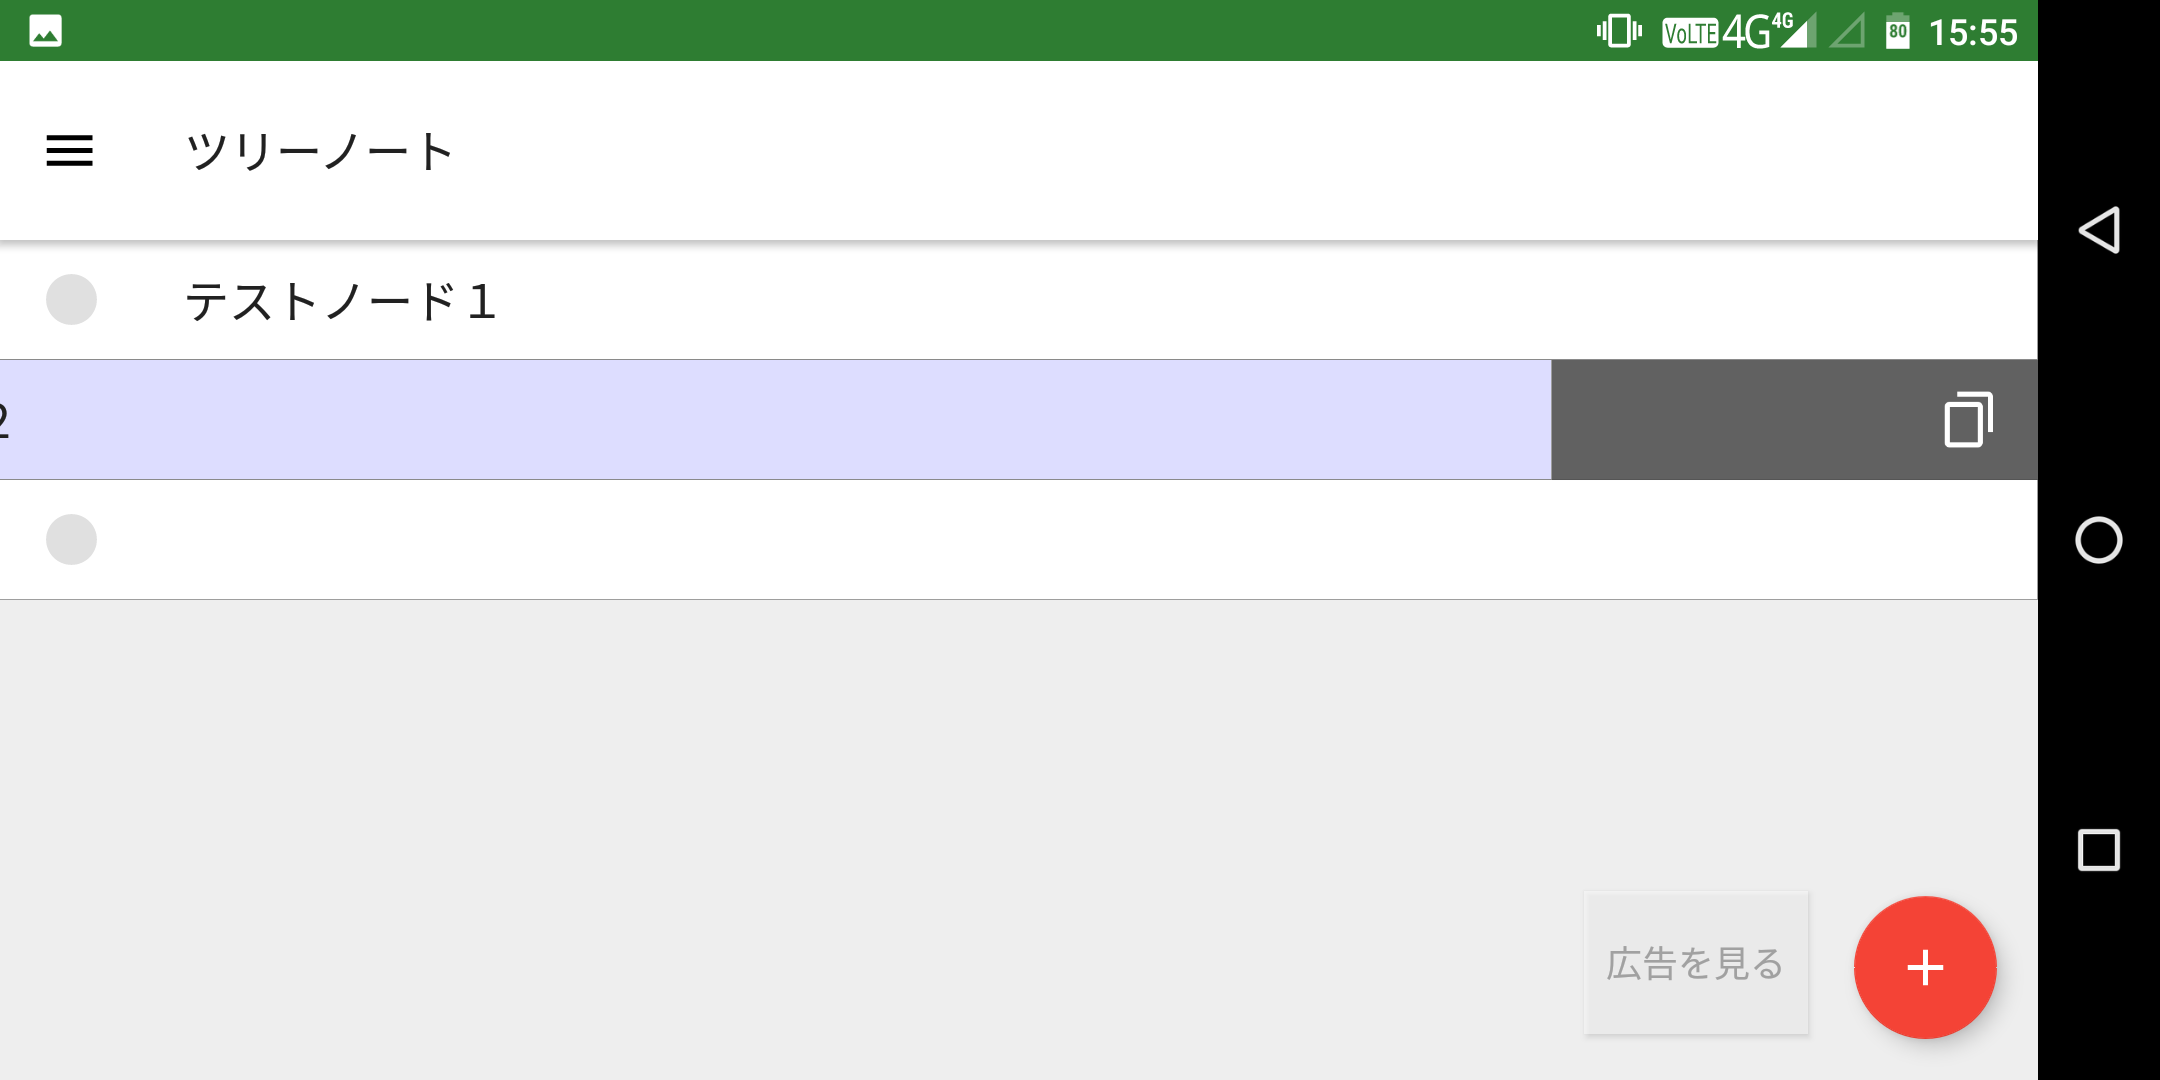Toggle the circle on the empty third row
The image size is (2160, 1080).
coord(71,540)
